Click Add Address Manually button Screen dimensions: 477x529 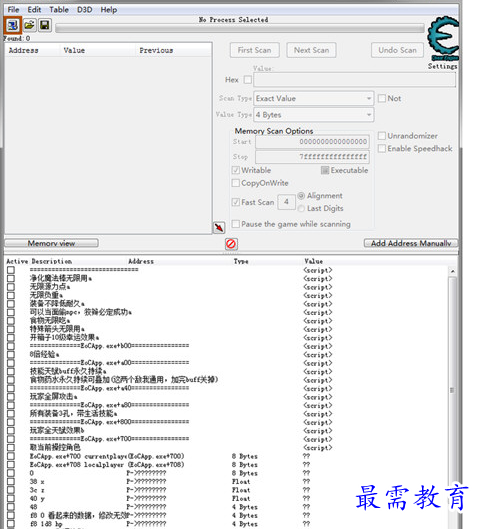[411, 243]
